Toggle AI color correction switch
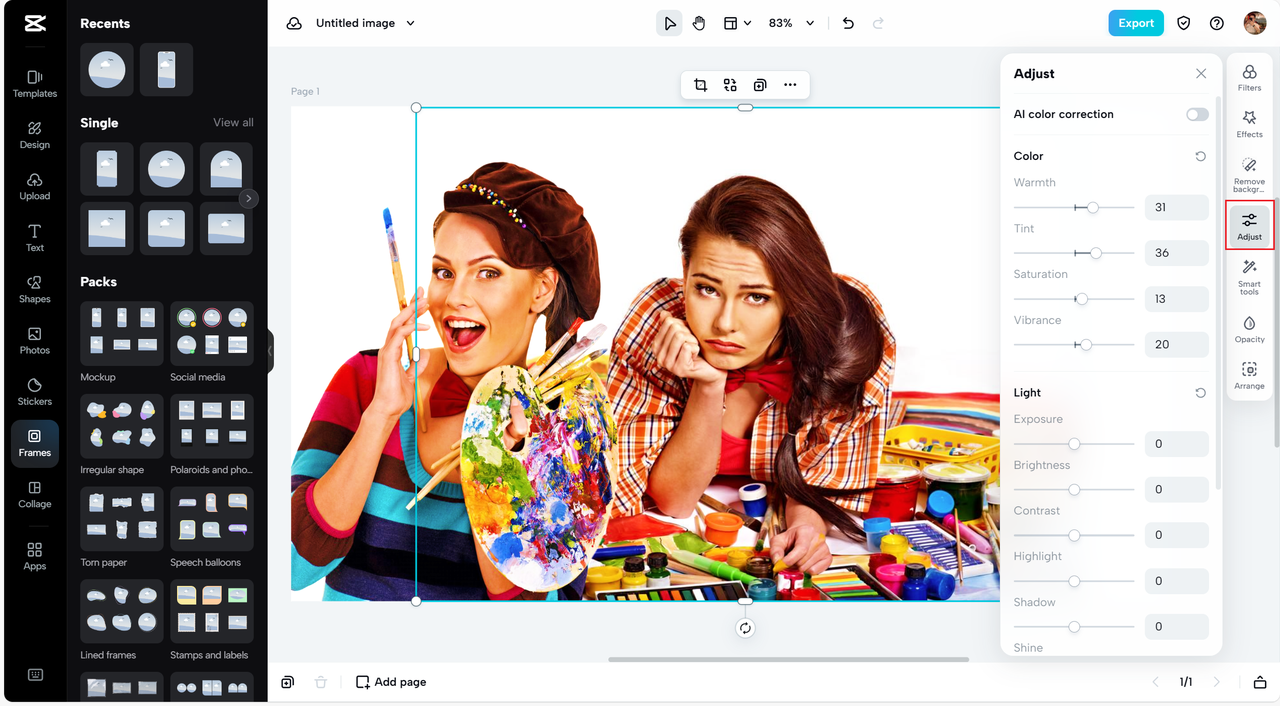 point(1197,114)
